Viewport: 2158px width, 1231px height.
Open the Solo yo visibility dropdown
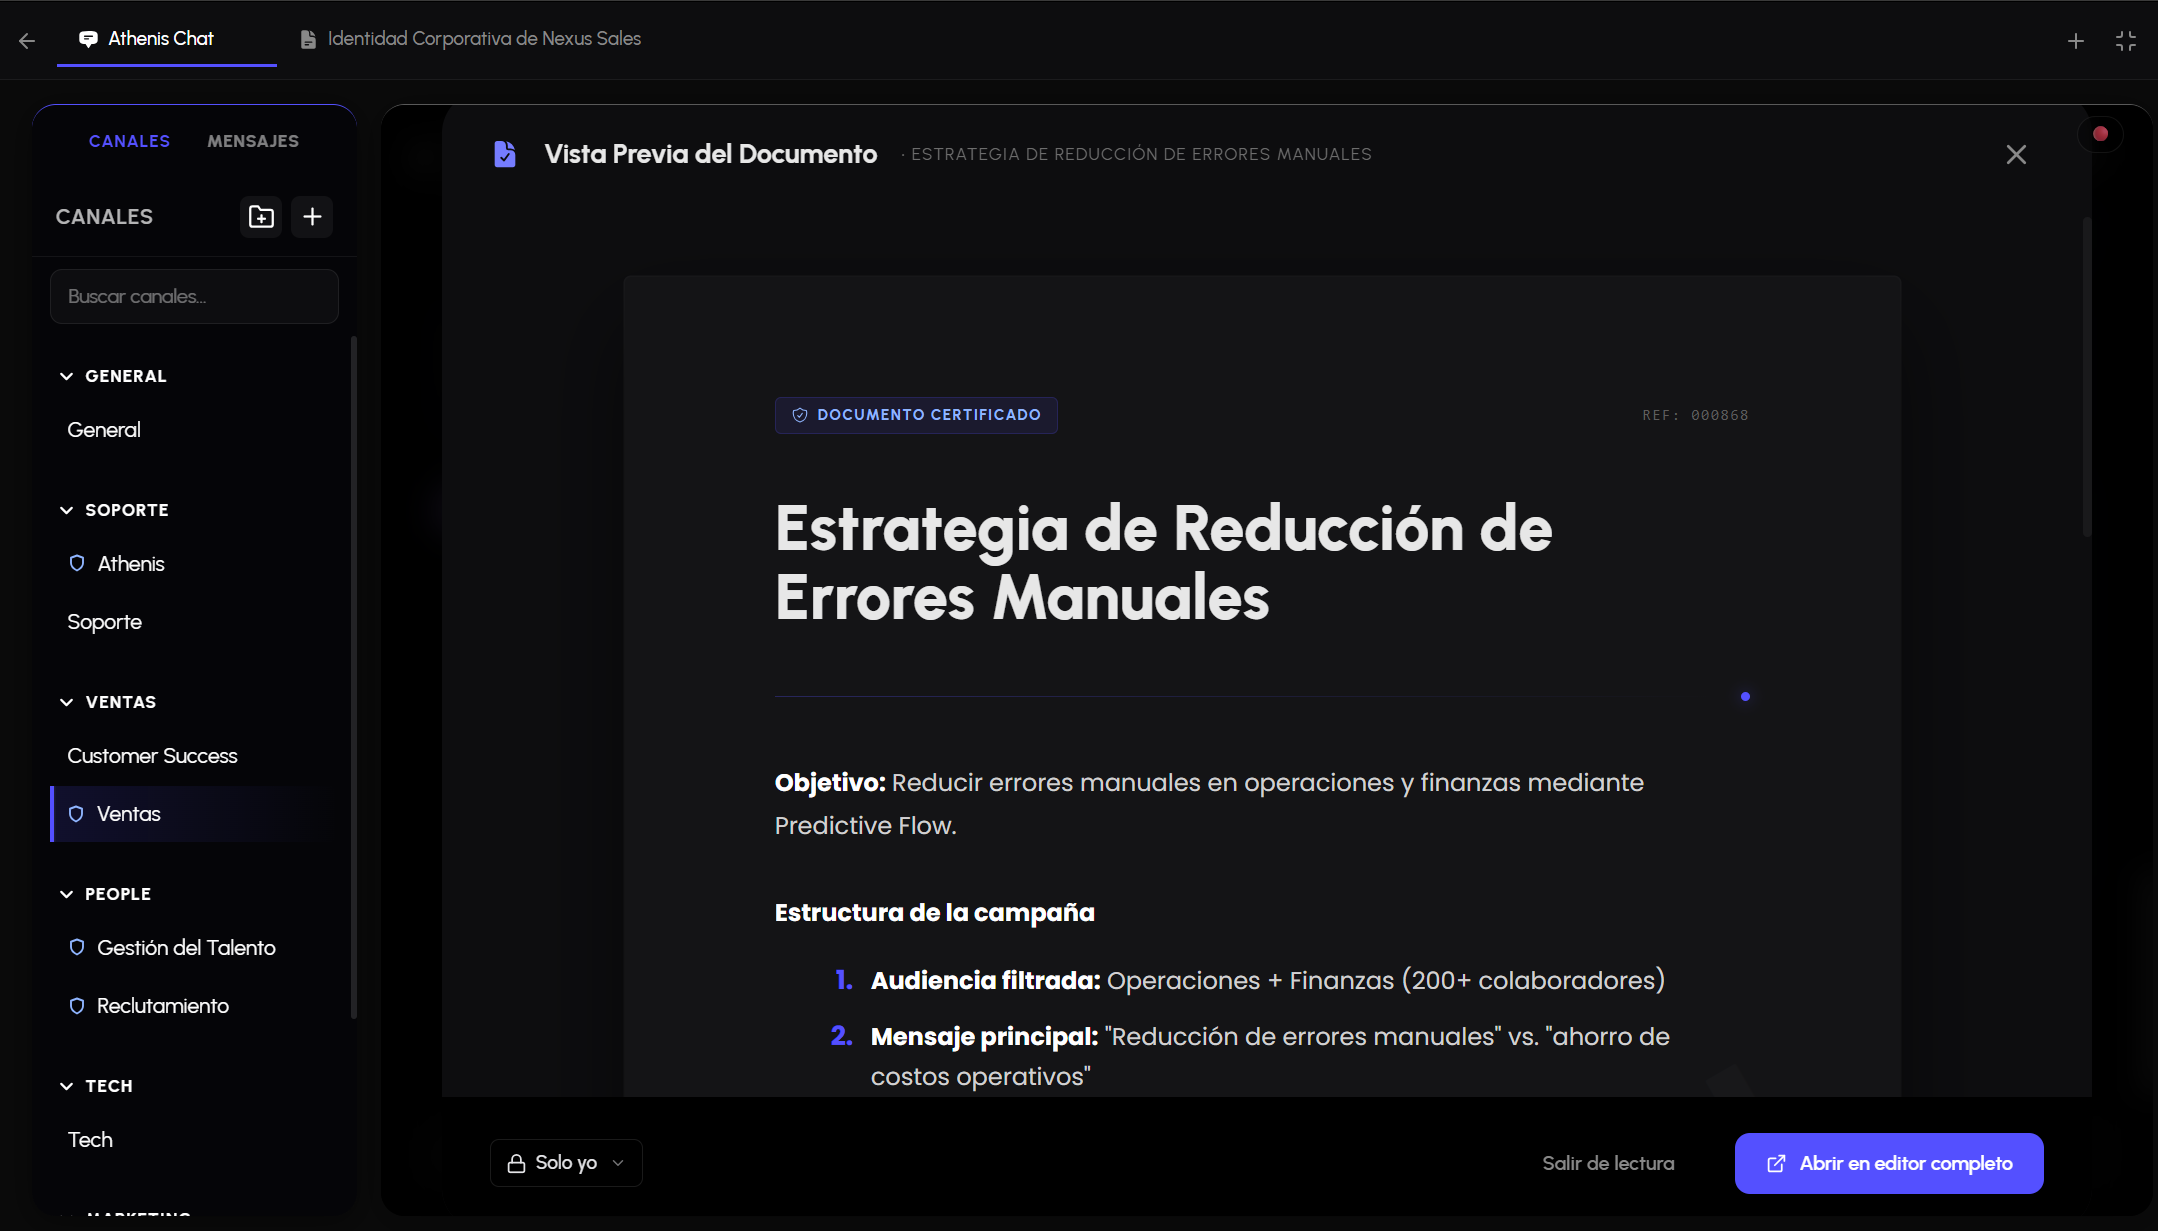coord(566,1163)
